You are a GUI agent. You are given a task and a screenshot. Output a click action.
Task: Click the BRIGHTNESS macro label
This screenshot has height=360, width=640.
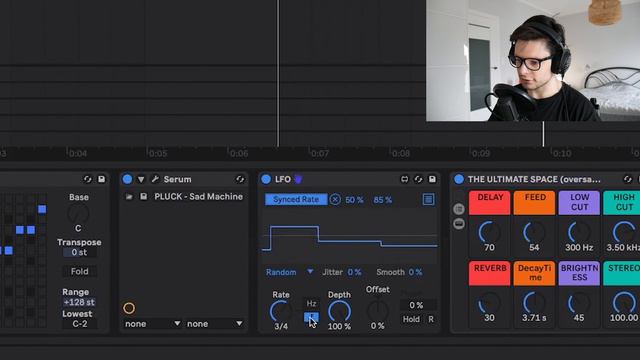[x=579, y=273]
